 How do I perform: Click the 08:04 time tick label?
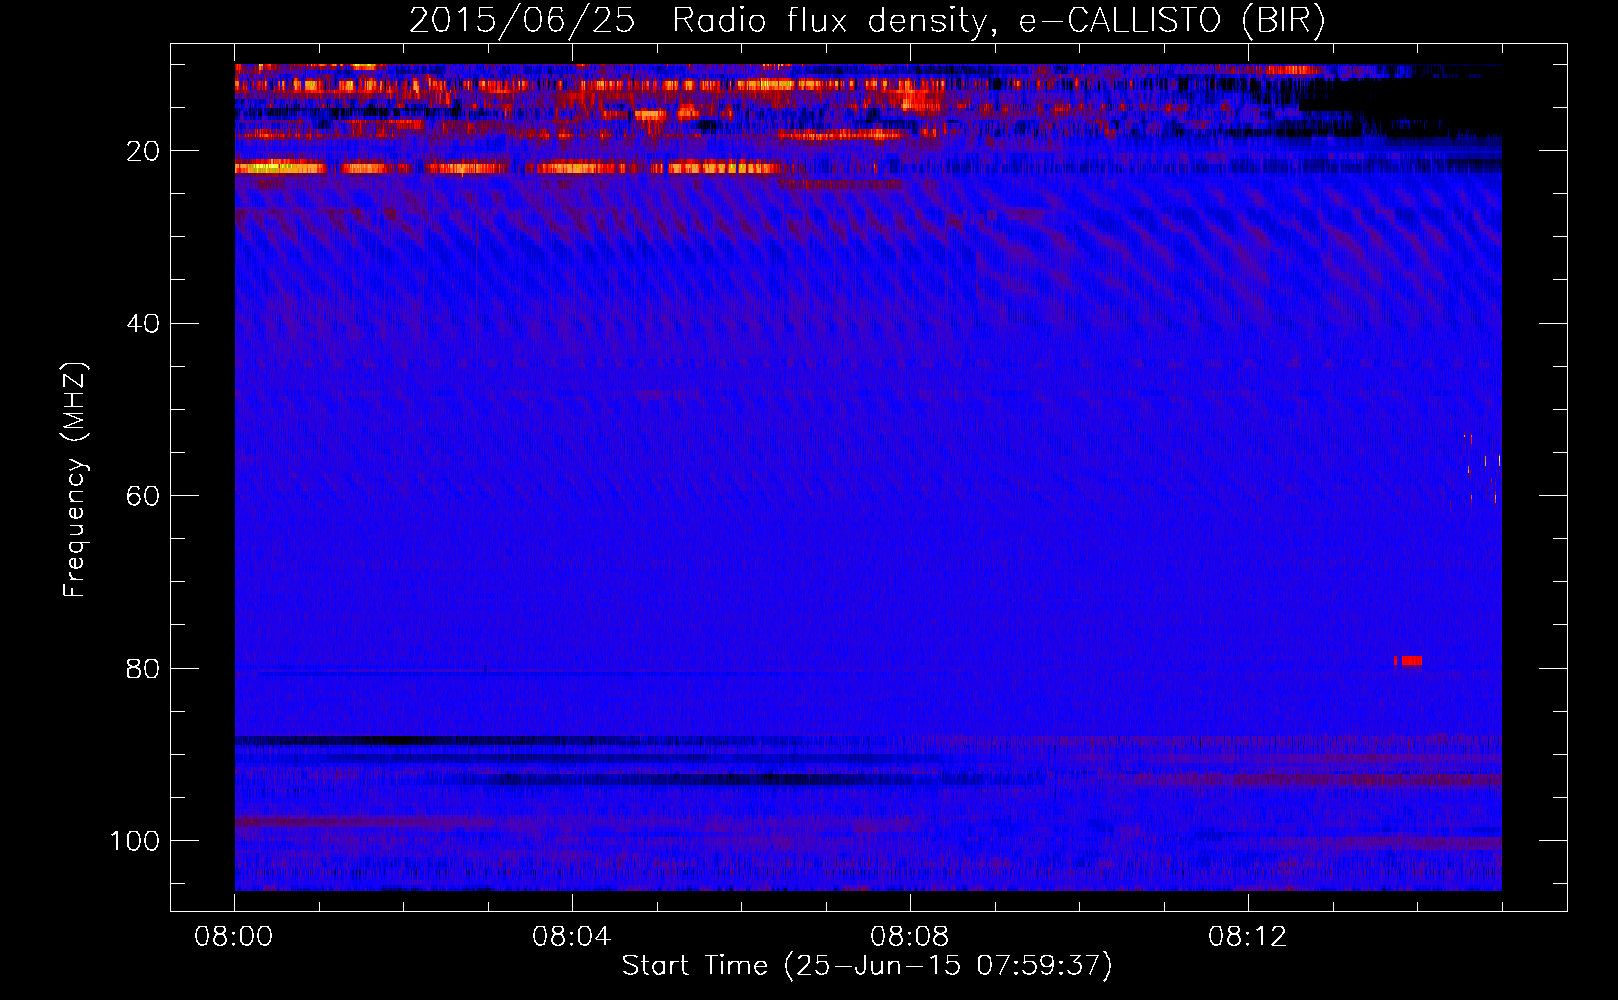click(572, 937)
